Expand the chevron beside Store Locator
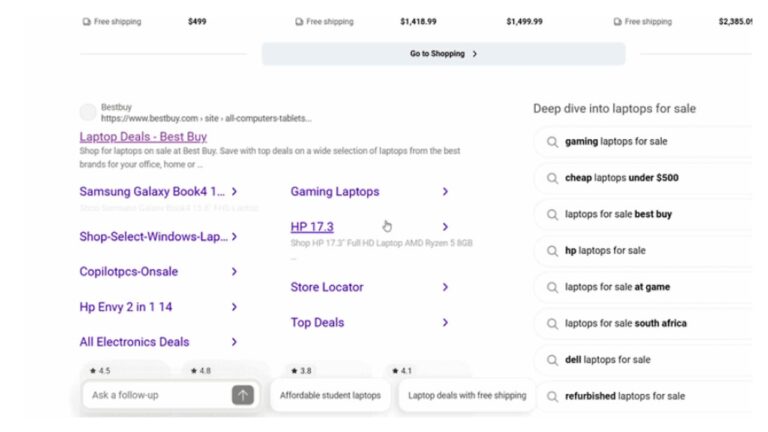This screenshot has width=768, height=432. coord(445,287)
